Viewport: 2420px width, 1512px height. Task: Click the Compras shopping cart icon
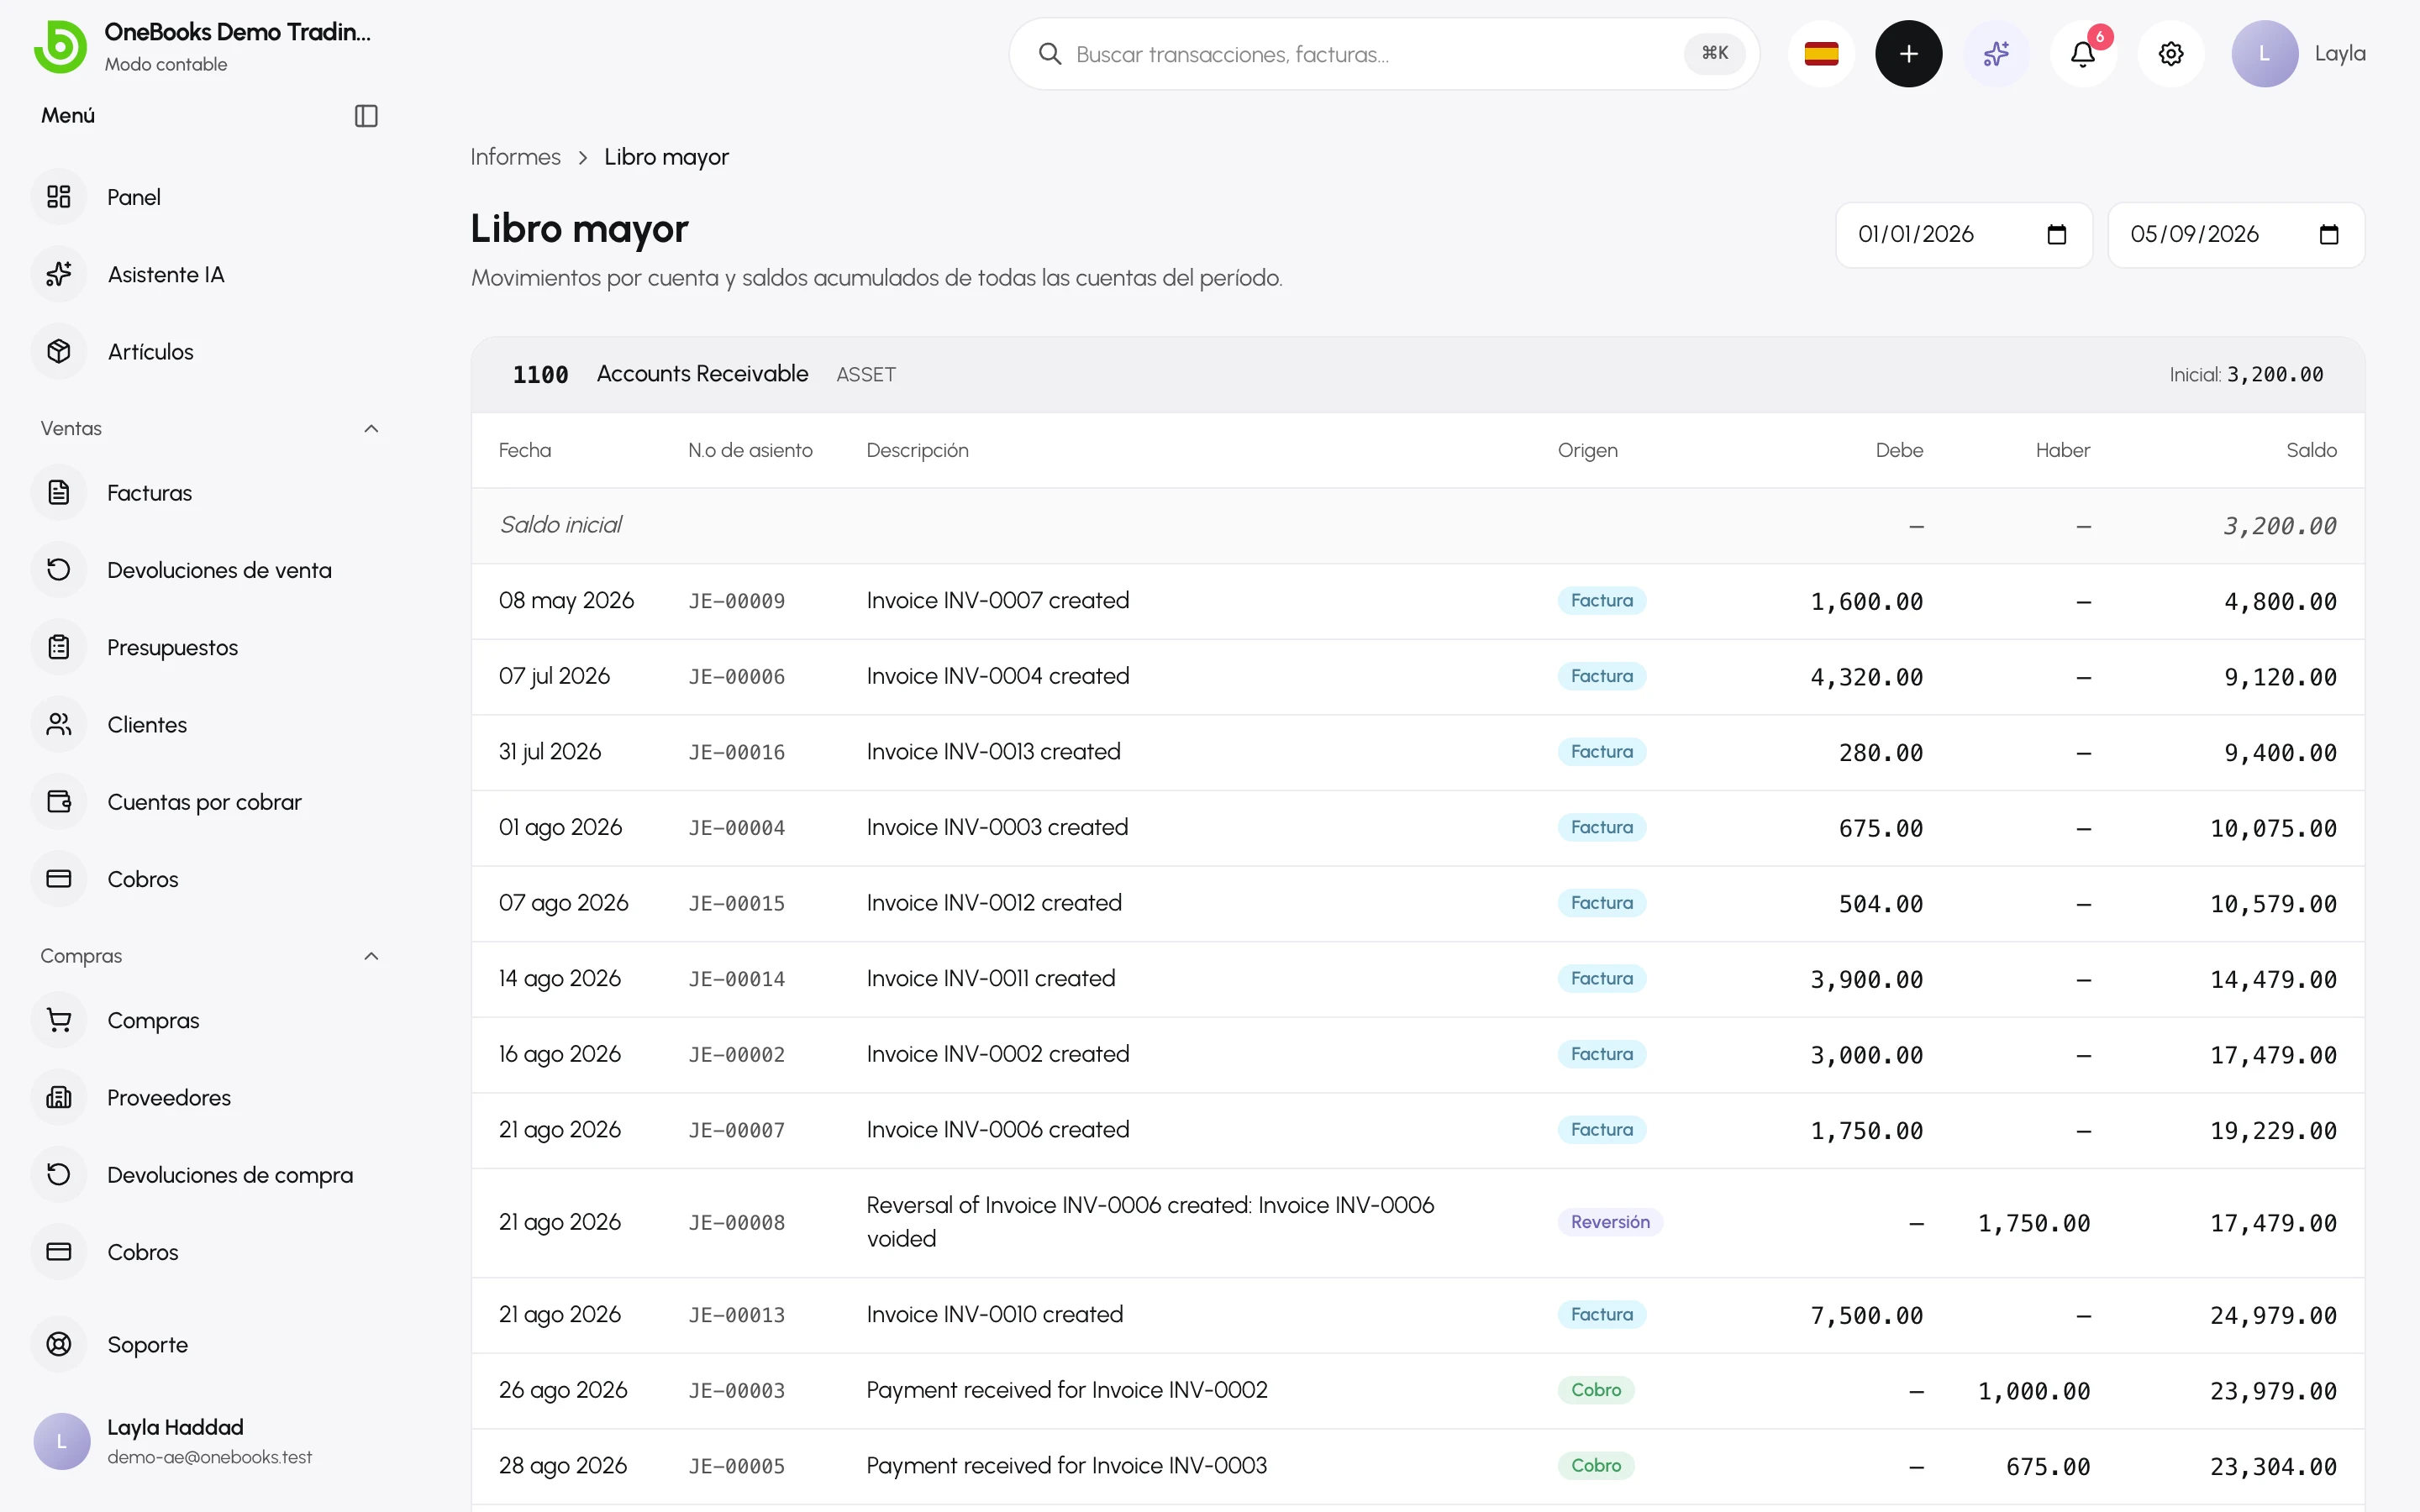59,1020
